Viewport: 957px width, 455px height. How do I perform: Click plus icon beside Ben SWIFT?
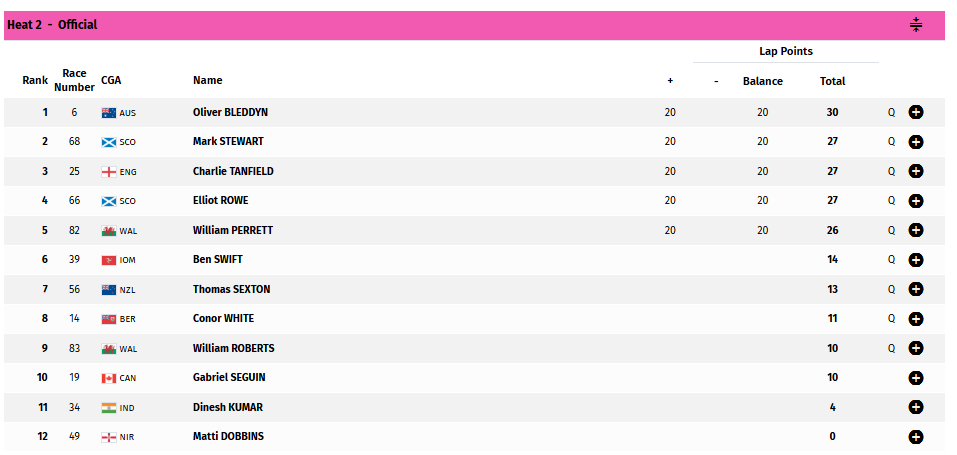[x=915, y=260]
